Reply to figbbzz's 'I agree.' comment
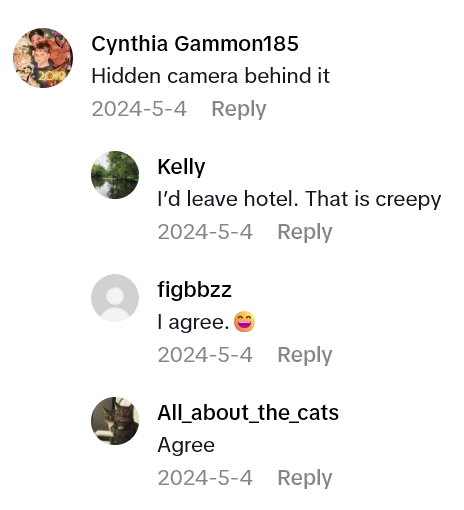Viewport: 464px width, 510px height. tap(305, 355)
